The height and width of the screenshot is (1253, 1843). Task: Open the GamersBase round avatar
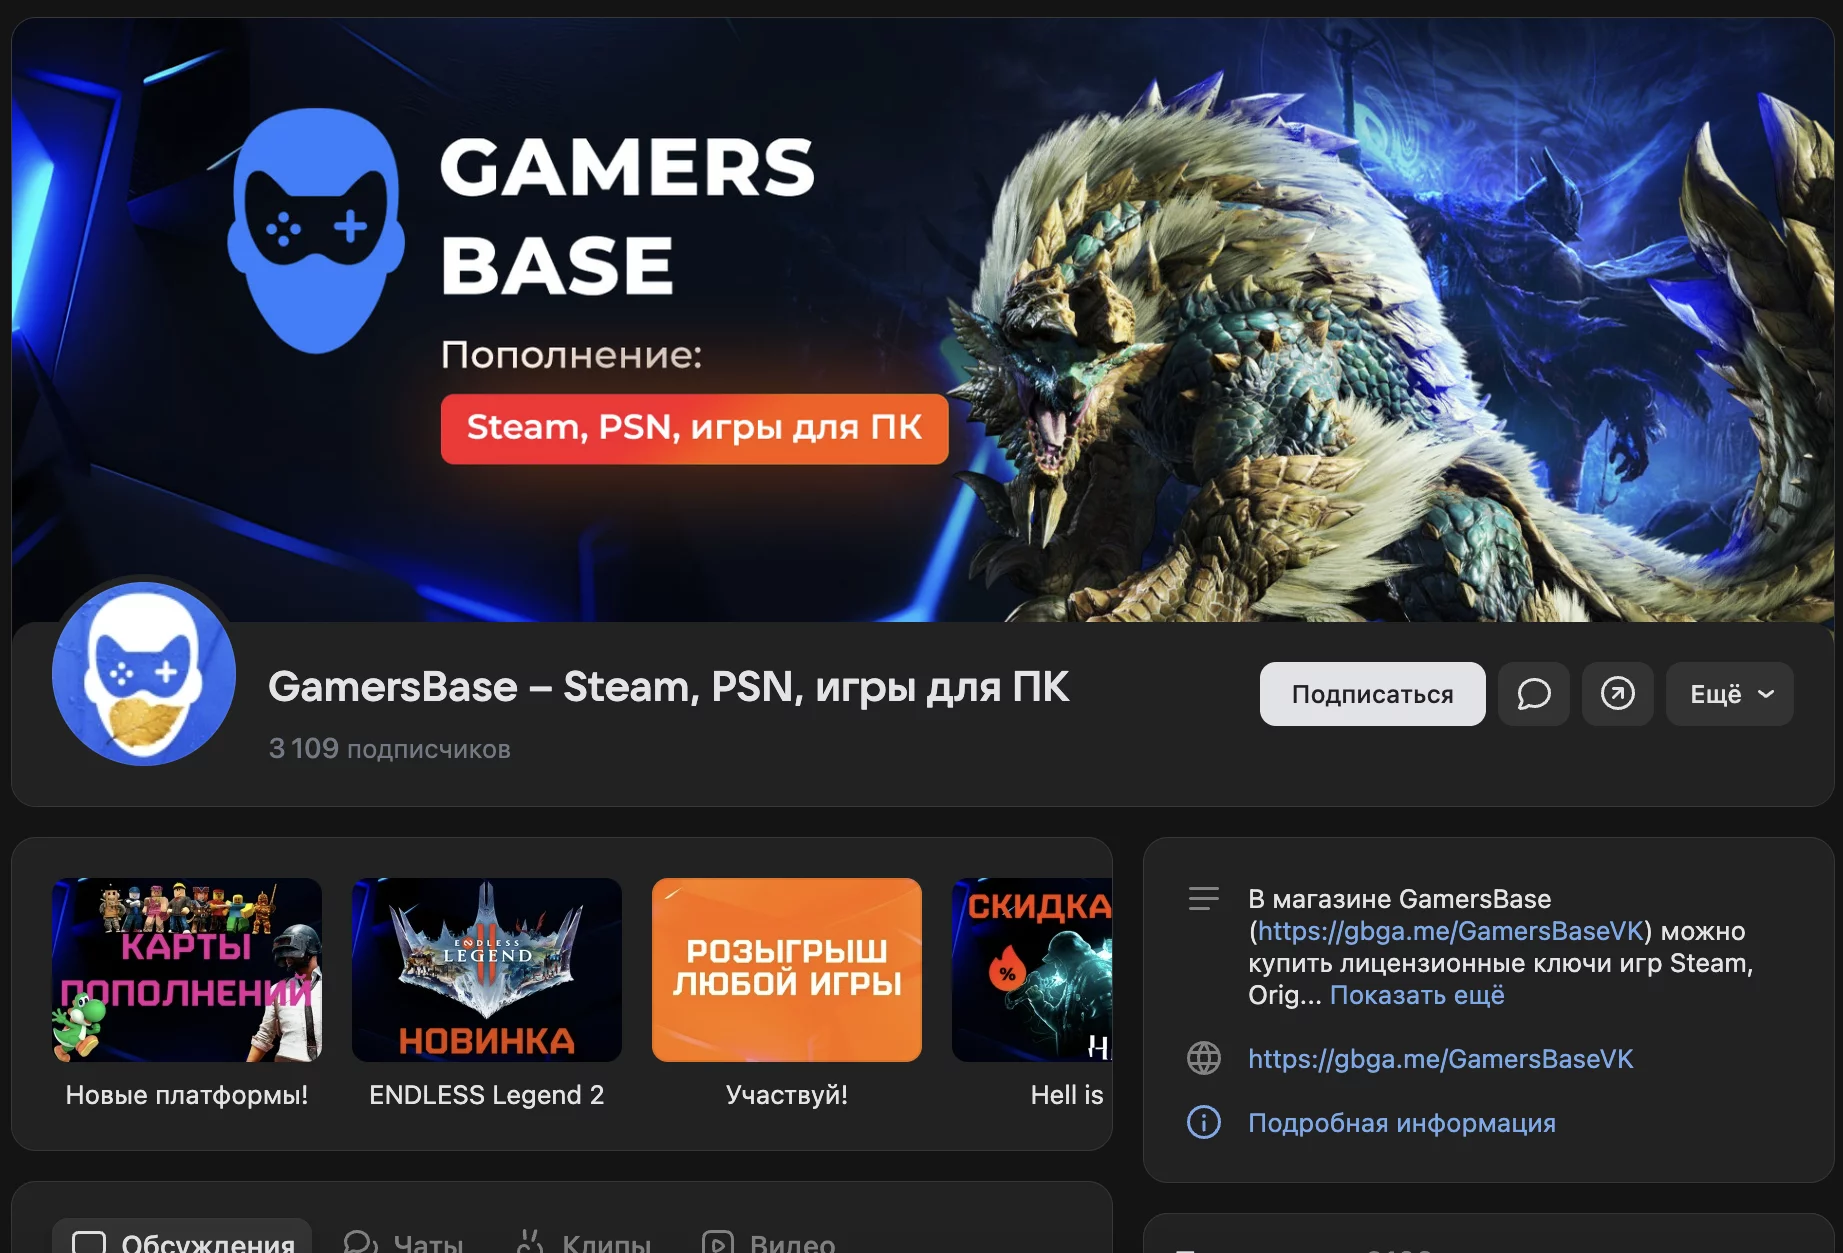pos(144,674)
